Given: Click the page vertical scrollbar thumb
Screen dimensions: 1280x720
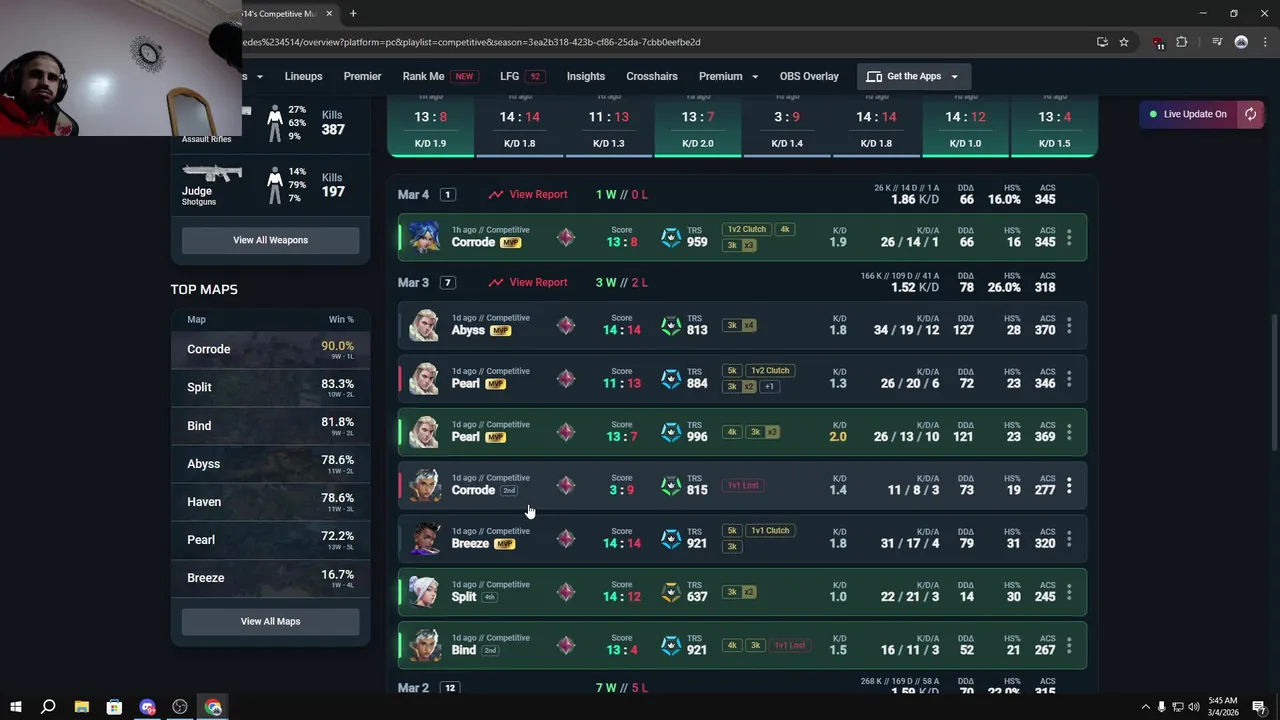Looking at the screenshot, I should [x=1273, y=382].
